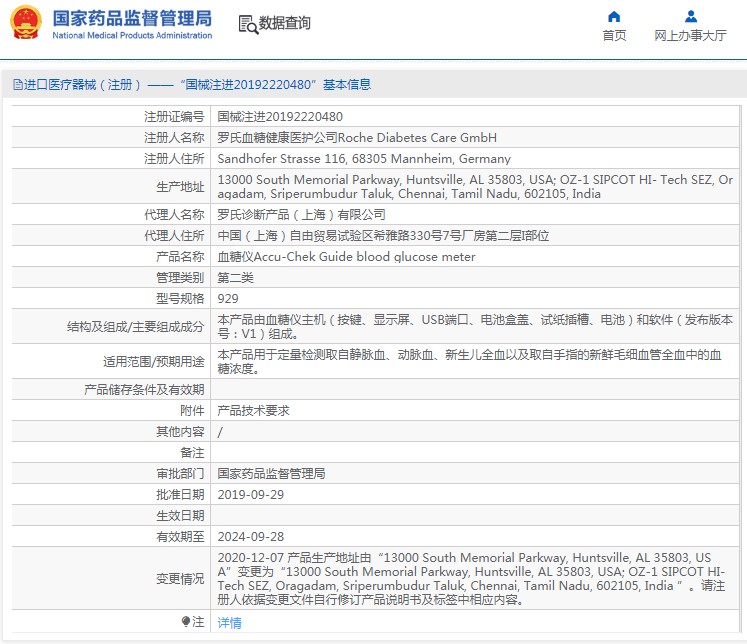Click the 有效期至 row label
Screen dimensions: 747x644
click(180, 537)
